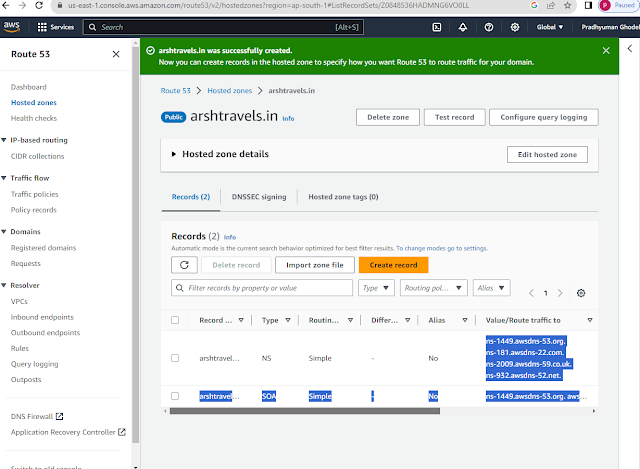Sort by Routing policy column arrow
This screenshot has height=469, width=640.
pos(350,320)
